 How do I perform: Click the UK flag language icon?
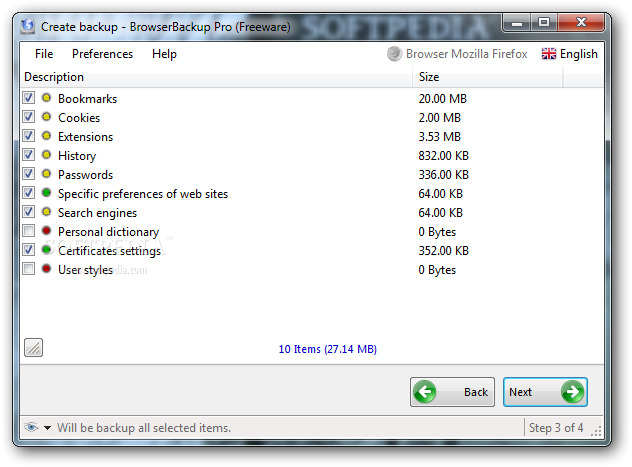coord(549,54)
